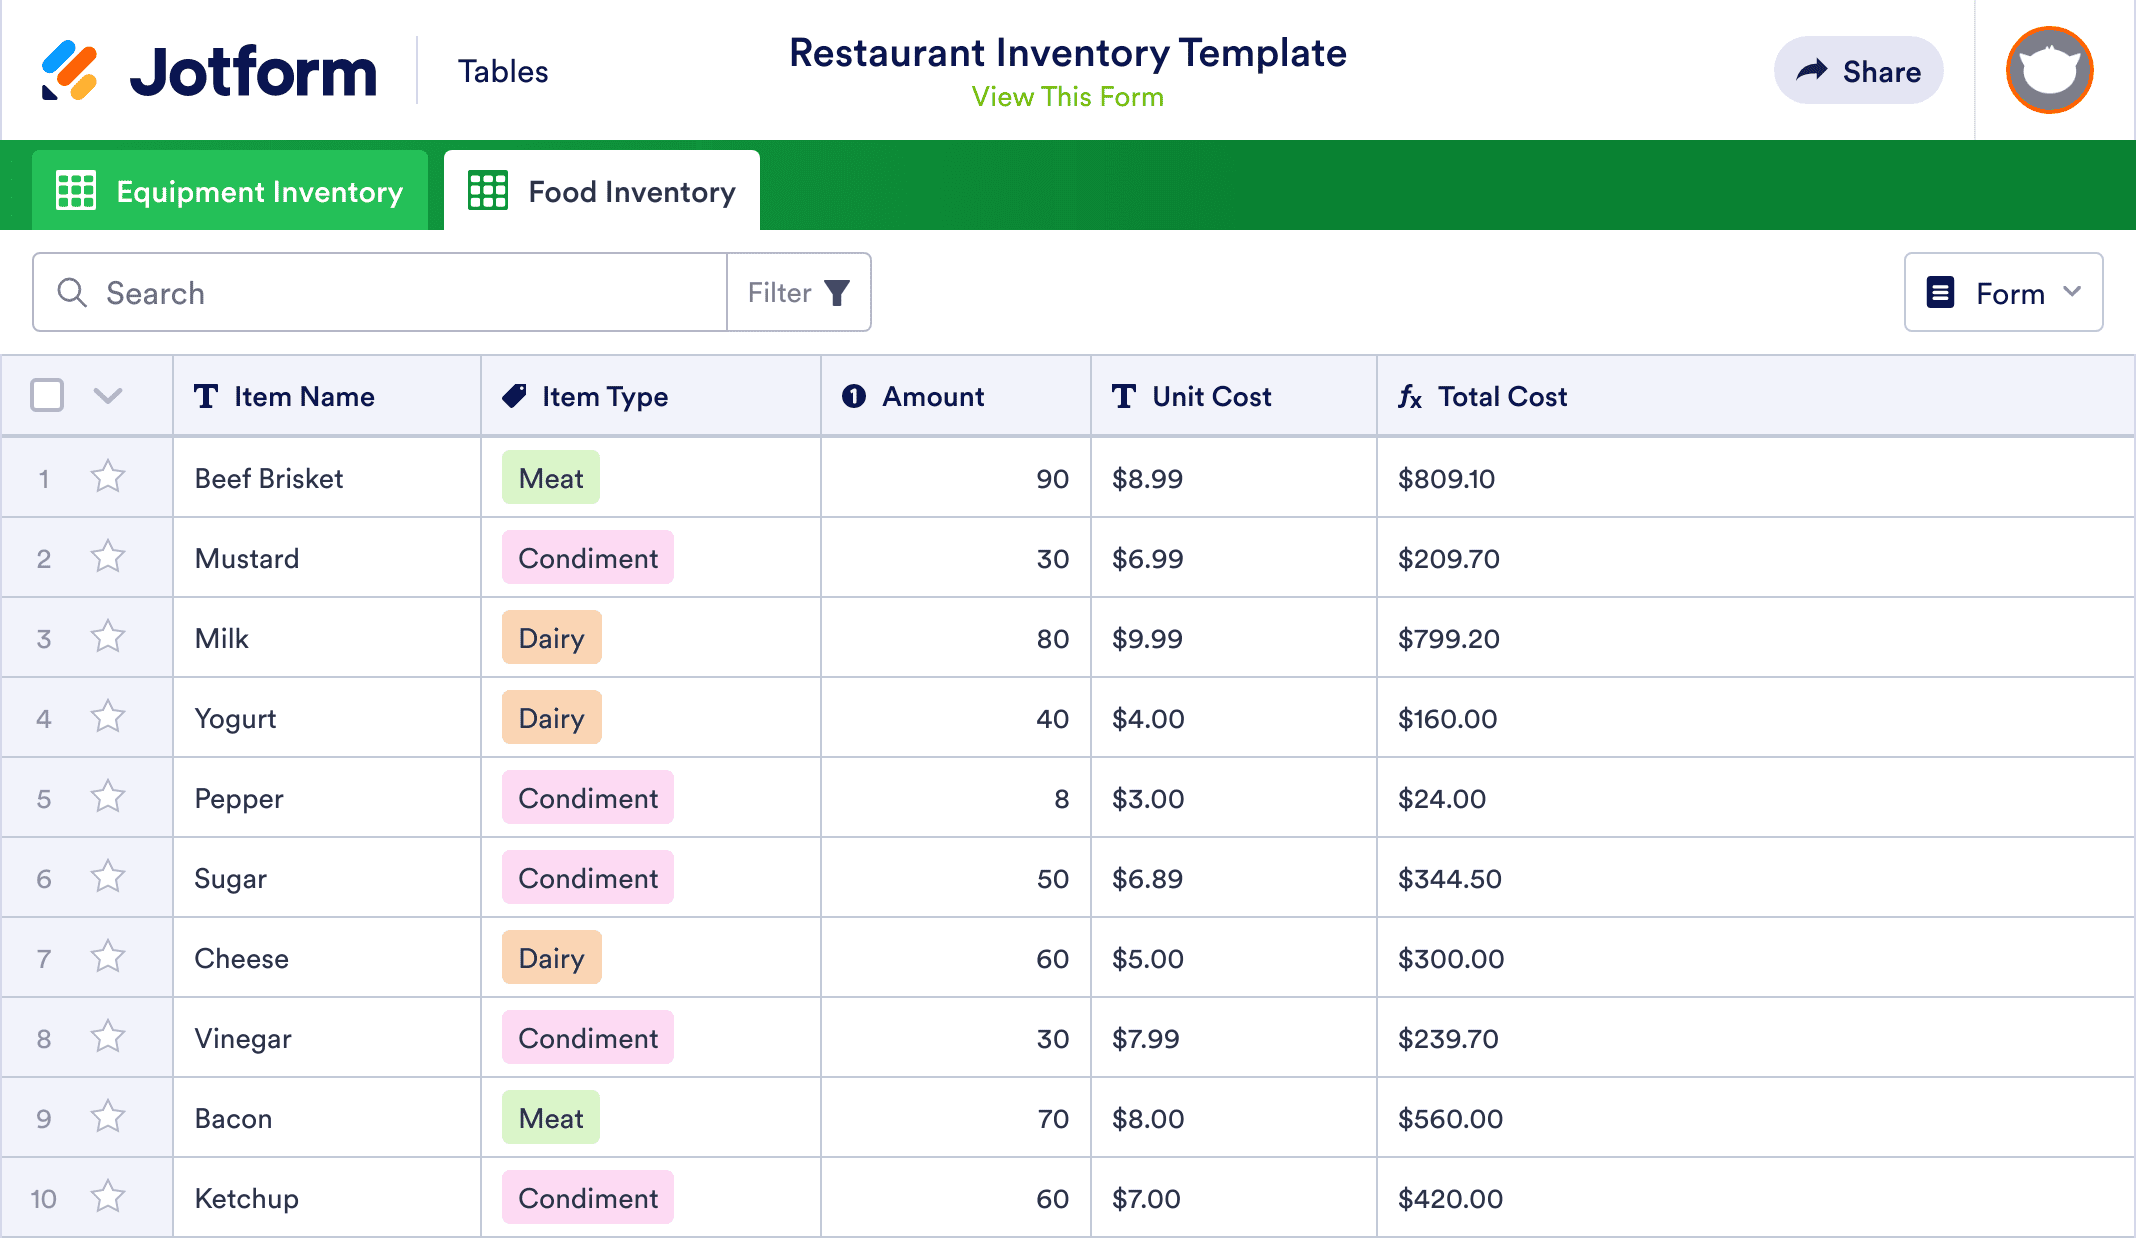Open the user avatar profile icon
The image size is (2136, 1238).
coord(2049,71)
